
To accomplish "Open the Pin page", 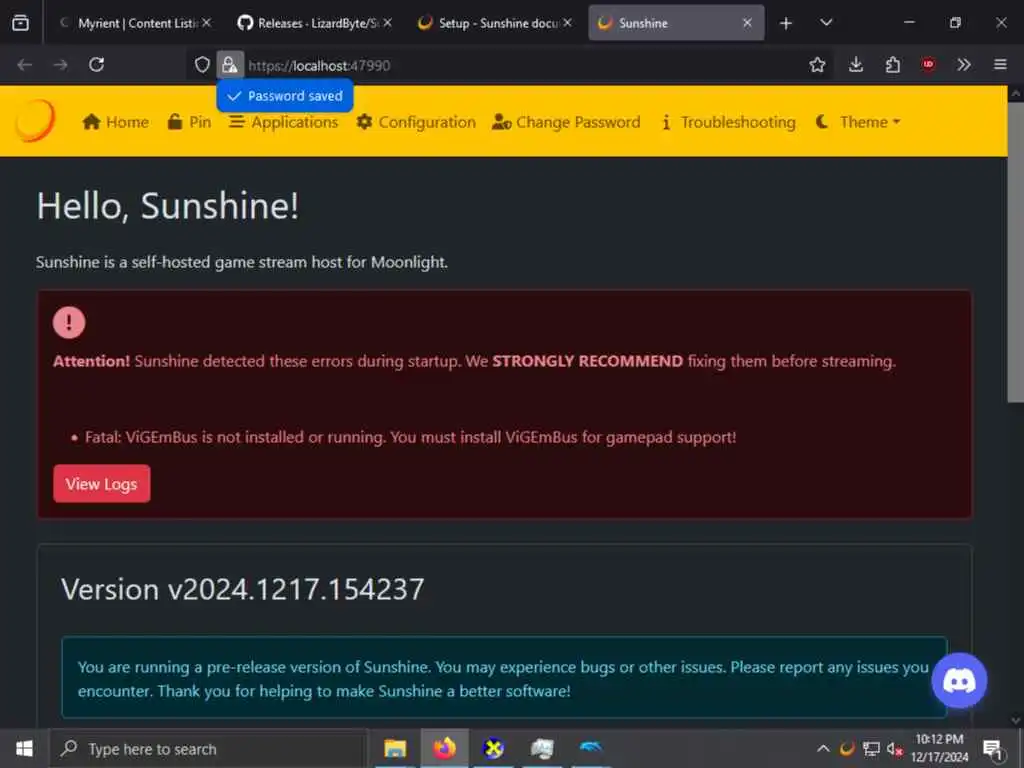I will coord(189,122).
